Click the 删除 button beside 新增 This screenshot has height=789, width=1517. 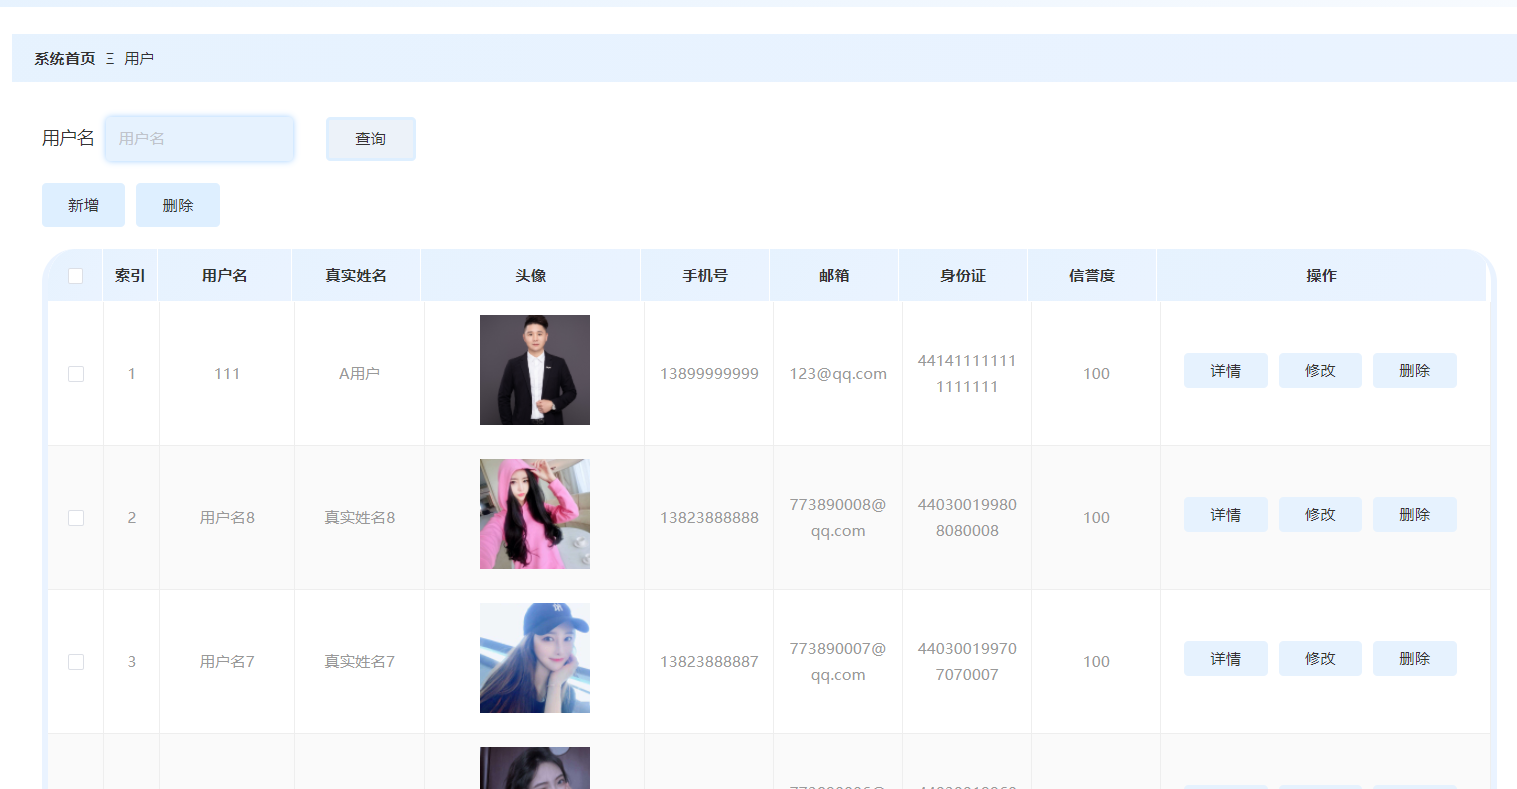[178, 205]
